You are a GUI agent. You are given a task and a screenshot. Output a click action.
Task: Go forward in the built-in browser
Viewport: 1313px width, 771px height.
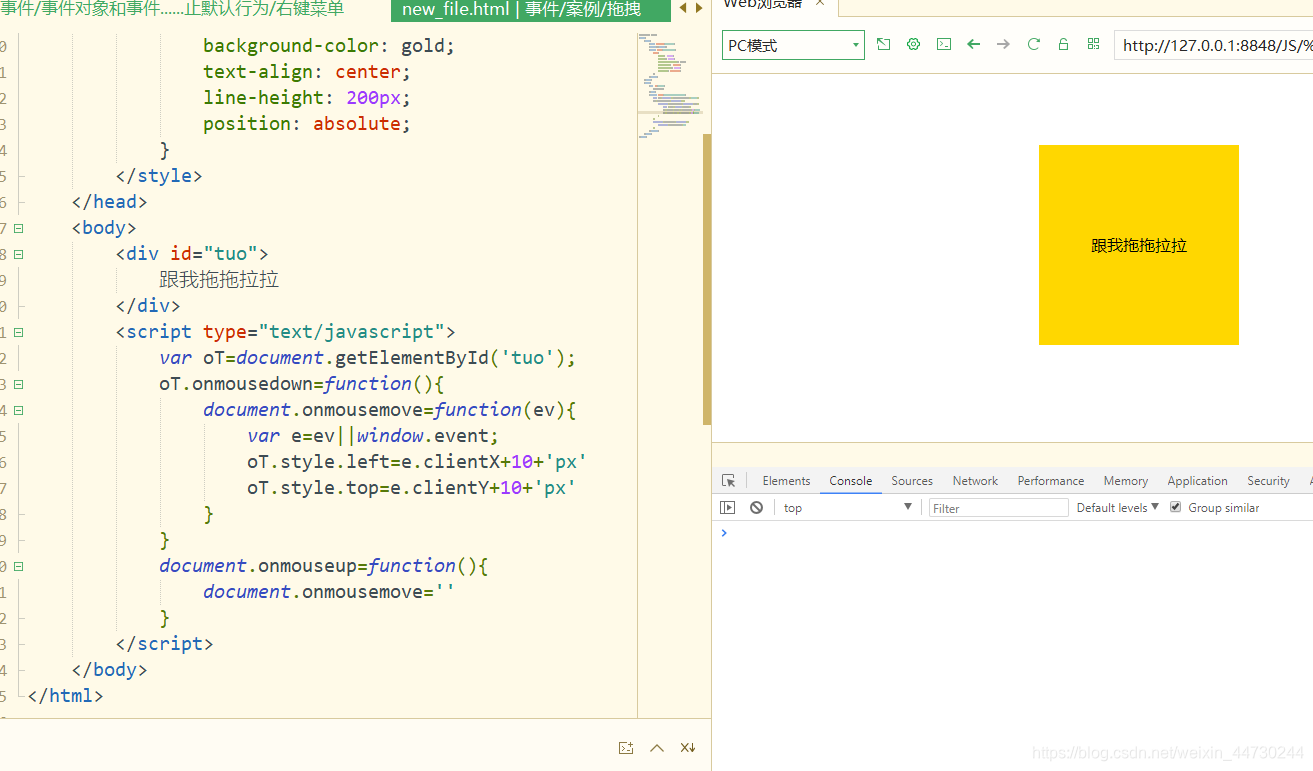[x=1003, y=44]
